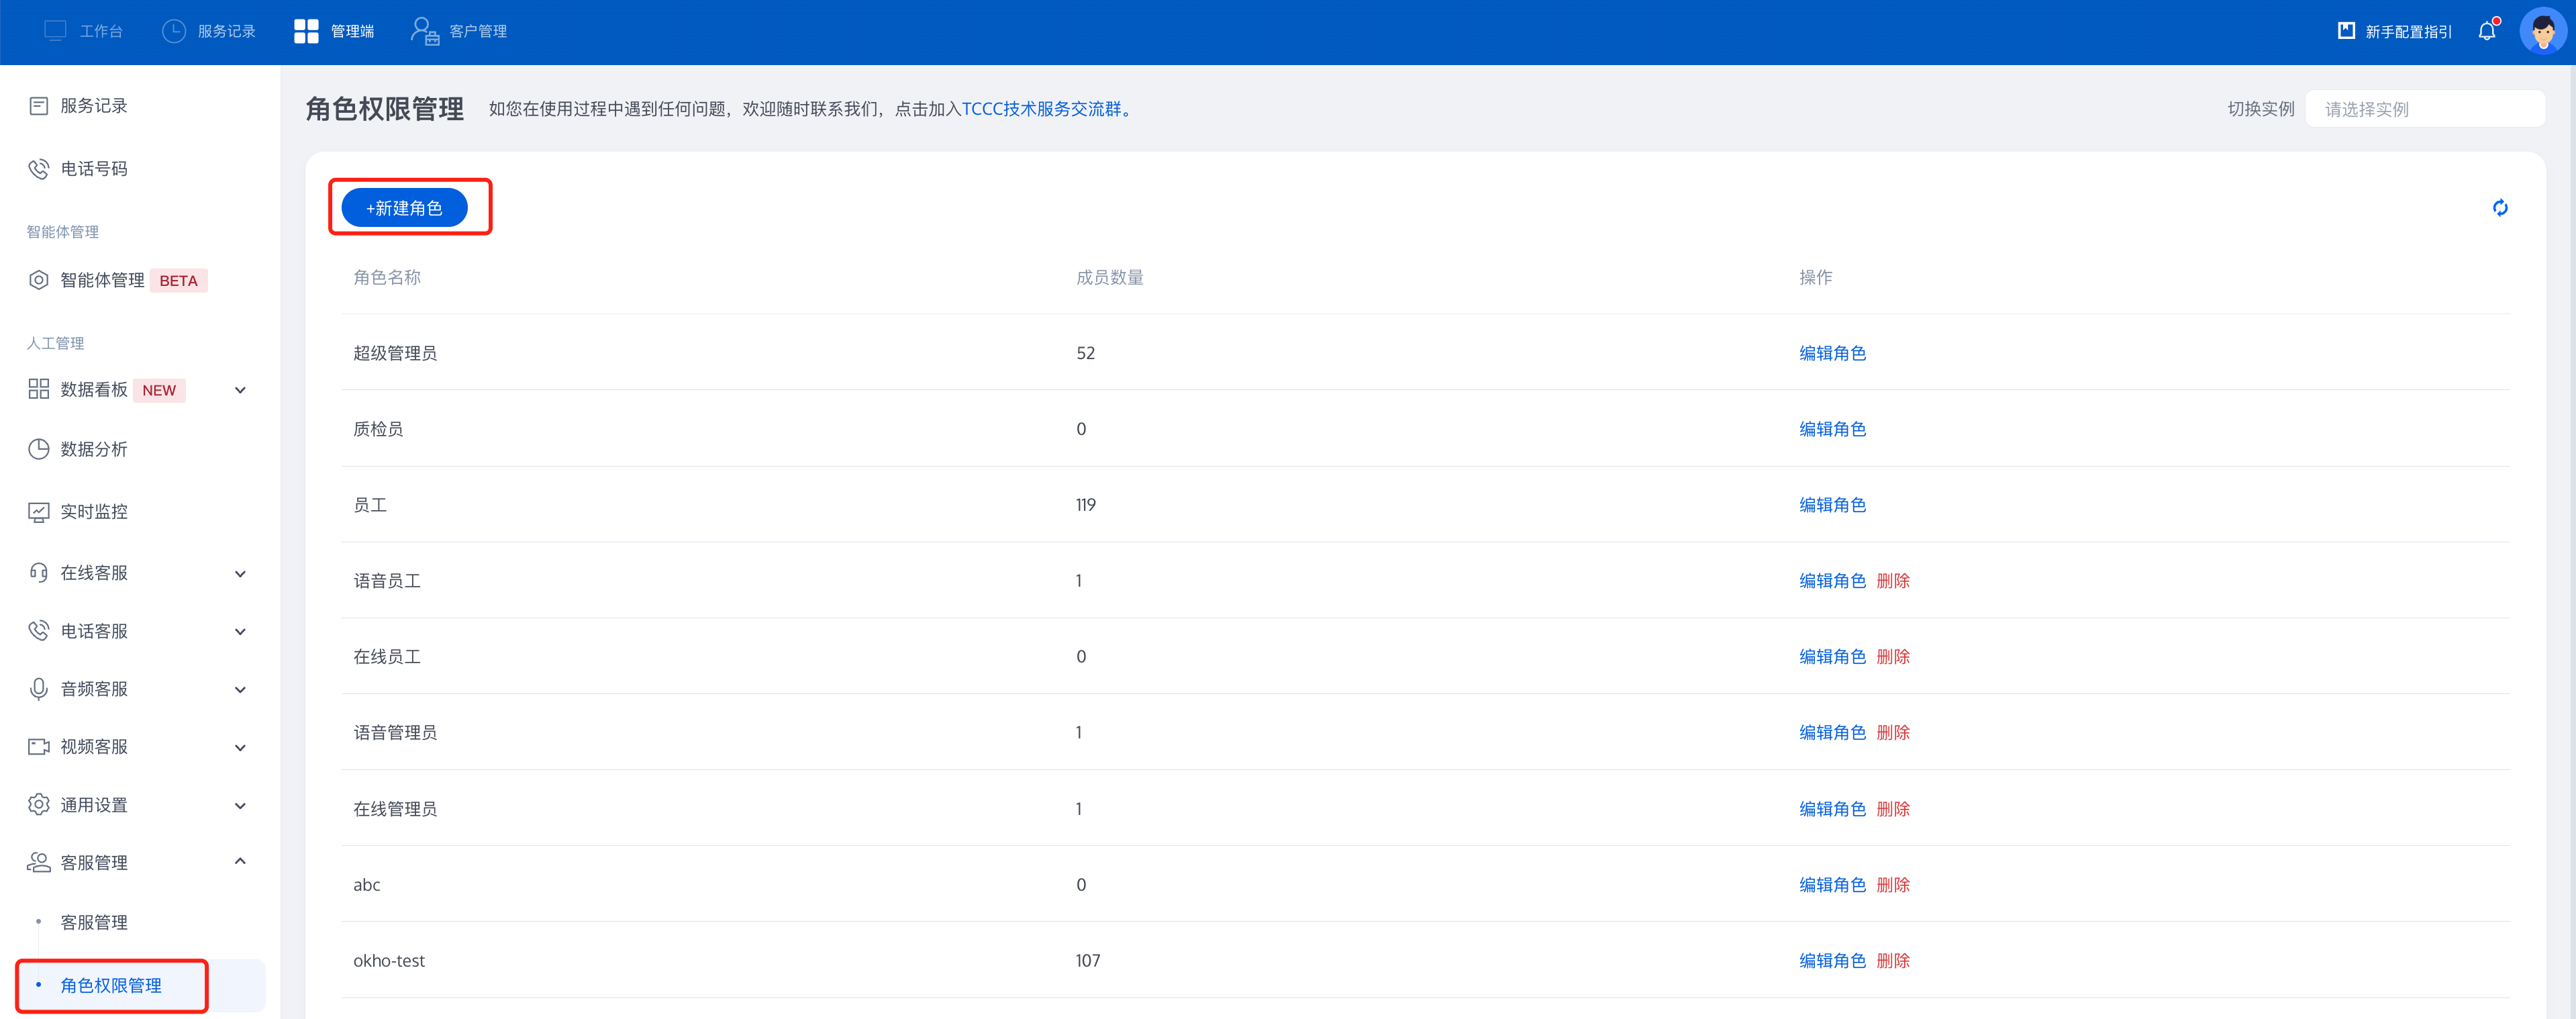The height and width of the screenshot is (1019, 2576).
Task: Open the 工作台 workbench monitor icon
Action: 55,31
